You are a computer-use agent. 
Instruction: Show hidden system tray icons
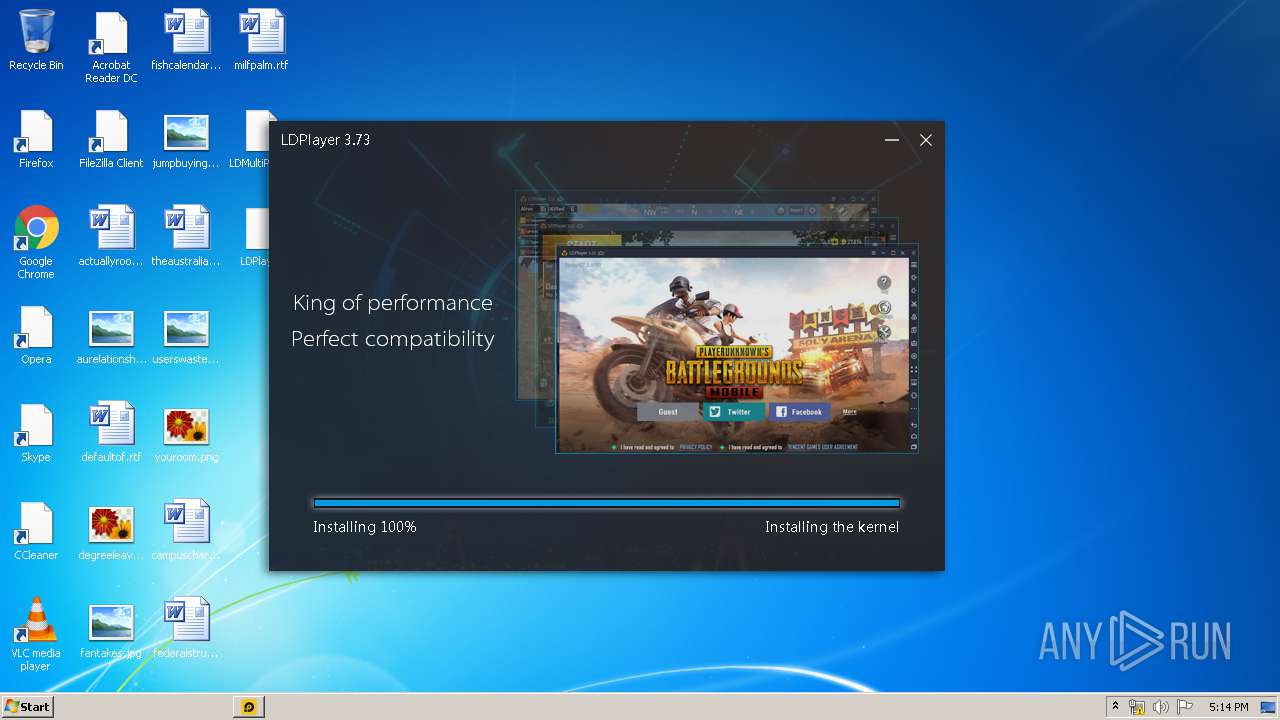click(1116, 706)
